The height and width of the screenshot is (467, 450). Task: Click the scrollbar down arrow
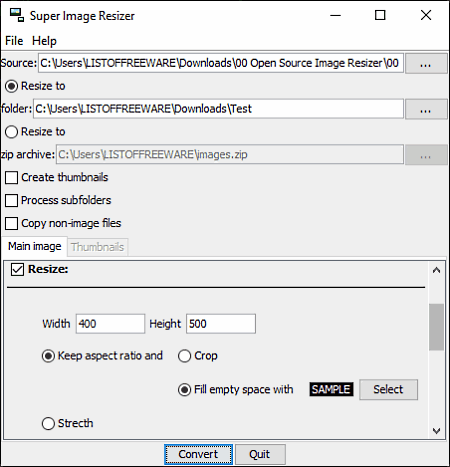[436, 431]
